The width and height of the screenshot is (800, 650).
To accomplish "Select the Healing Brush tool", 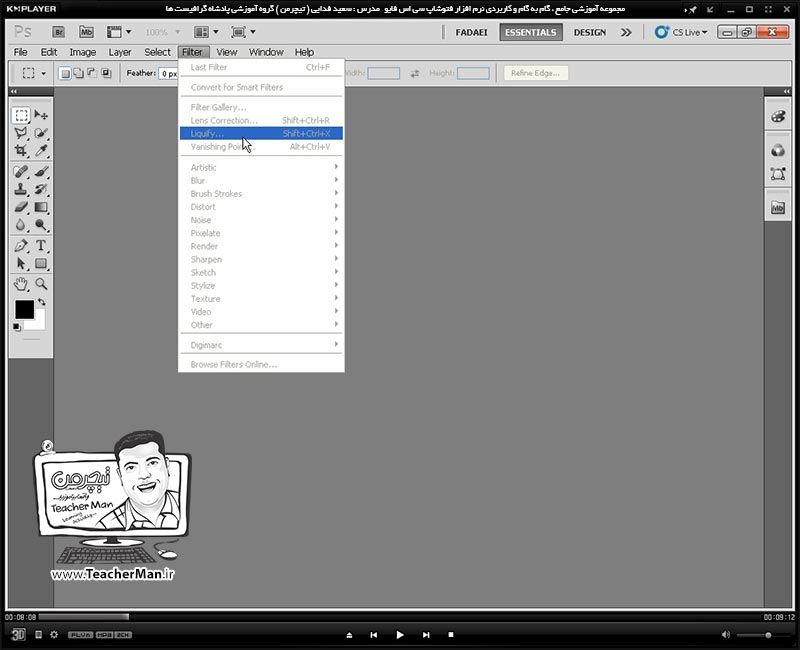I will pyautogui.click(x=21, y=171).
